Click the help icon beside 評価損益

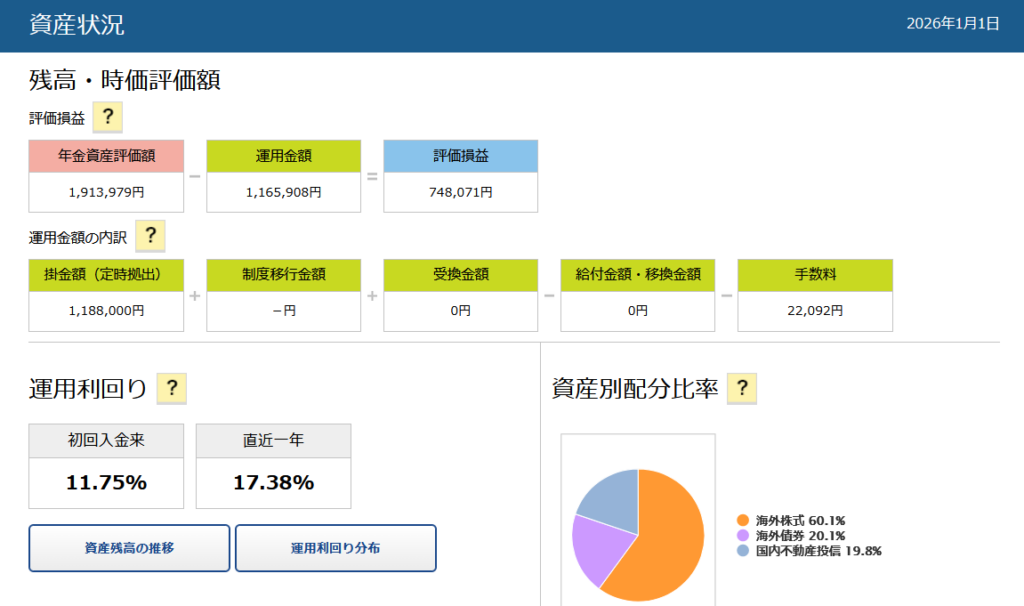(107, 117)
